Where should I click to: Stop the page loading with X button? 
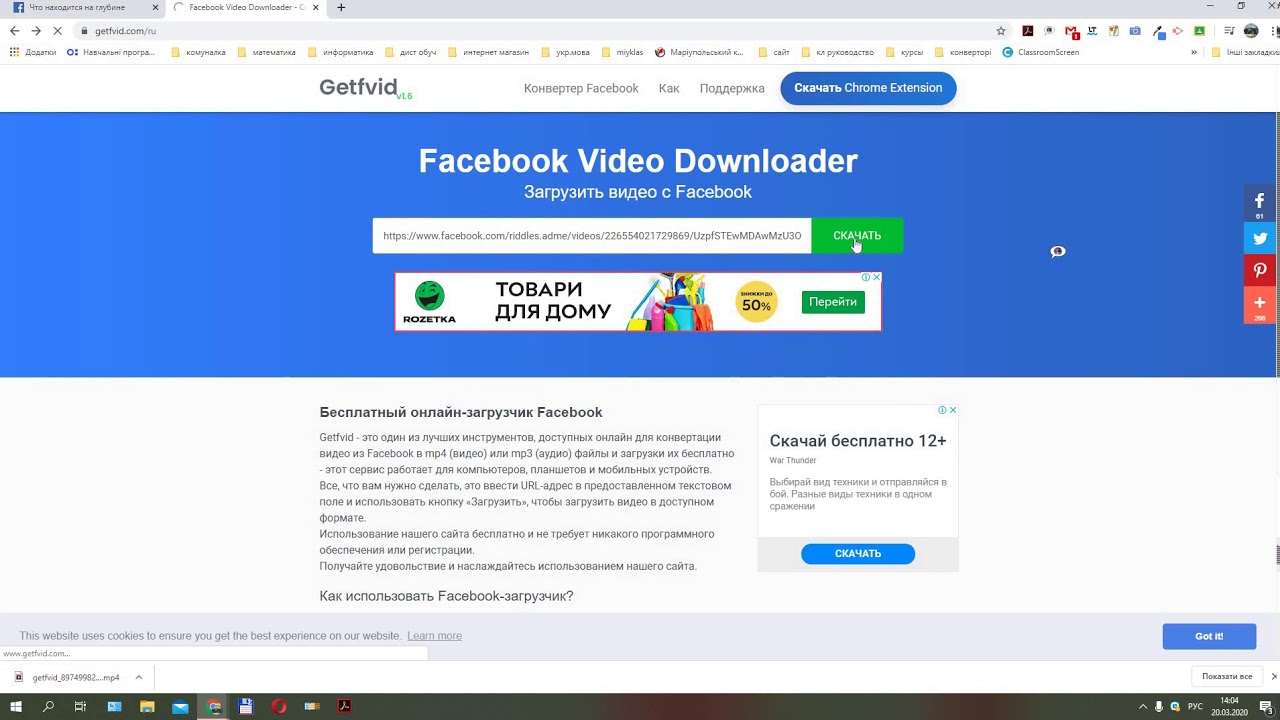[58, 31]
